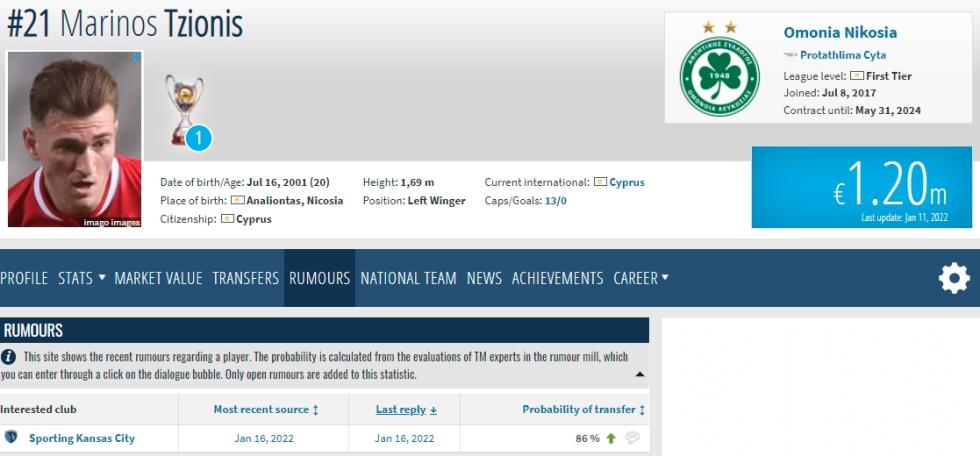Expand the STATS dropdown menu
The width and height of the screenshot is (980, 456).
(81, 278)
